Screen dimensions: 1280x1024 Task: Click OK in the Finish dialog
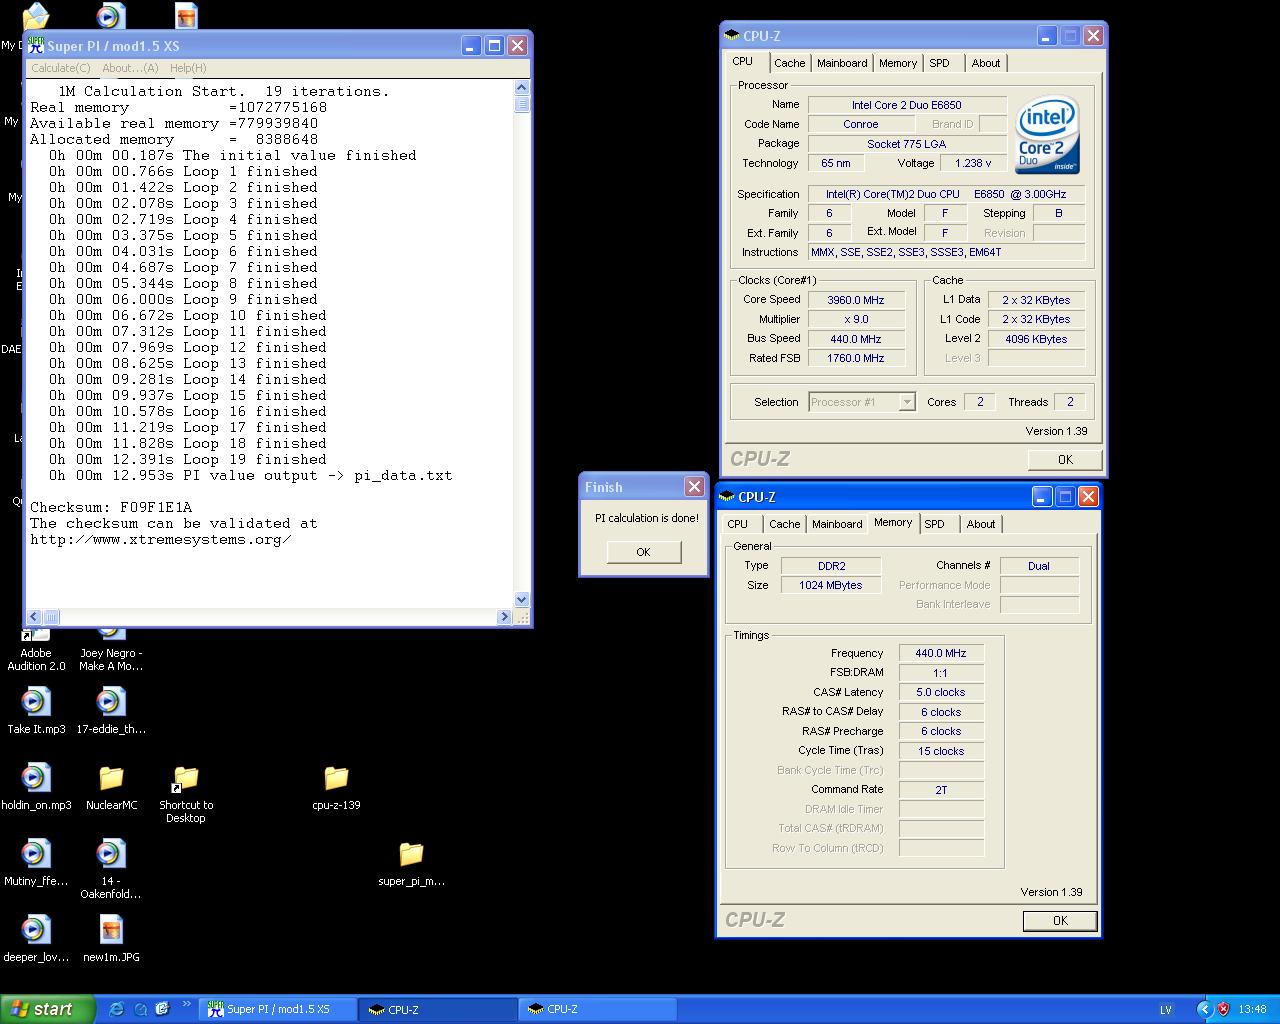643,552
